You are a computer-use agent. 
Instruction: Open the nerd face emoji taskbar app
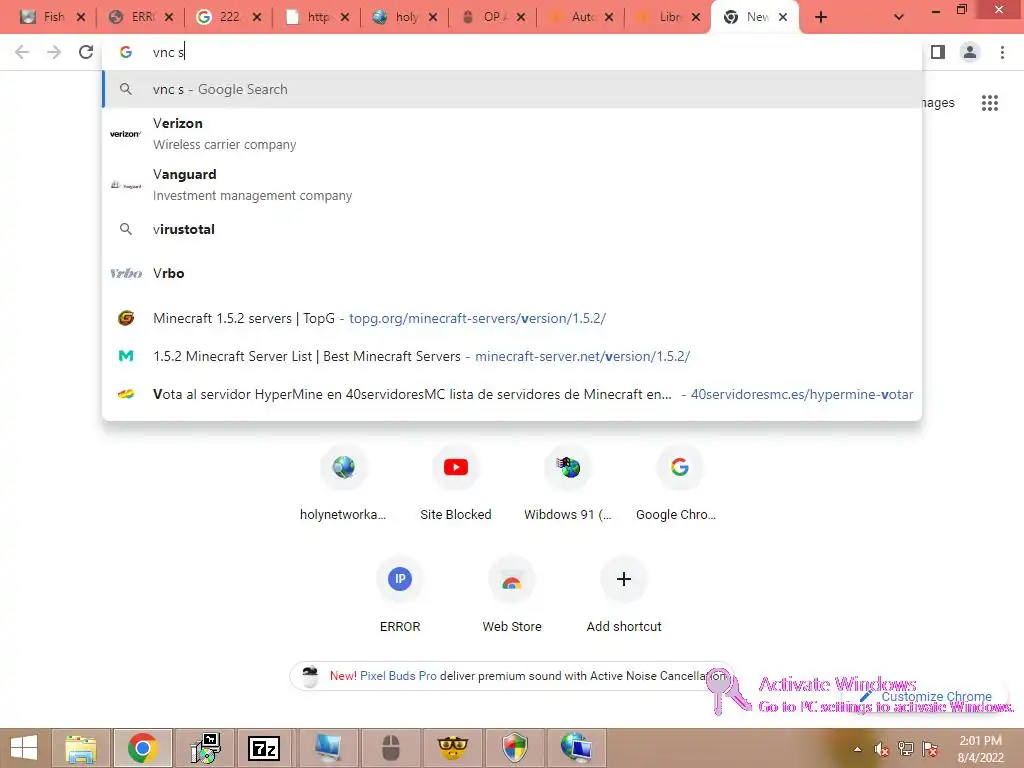(453, 748)
